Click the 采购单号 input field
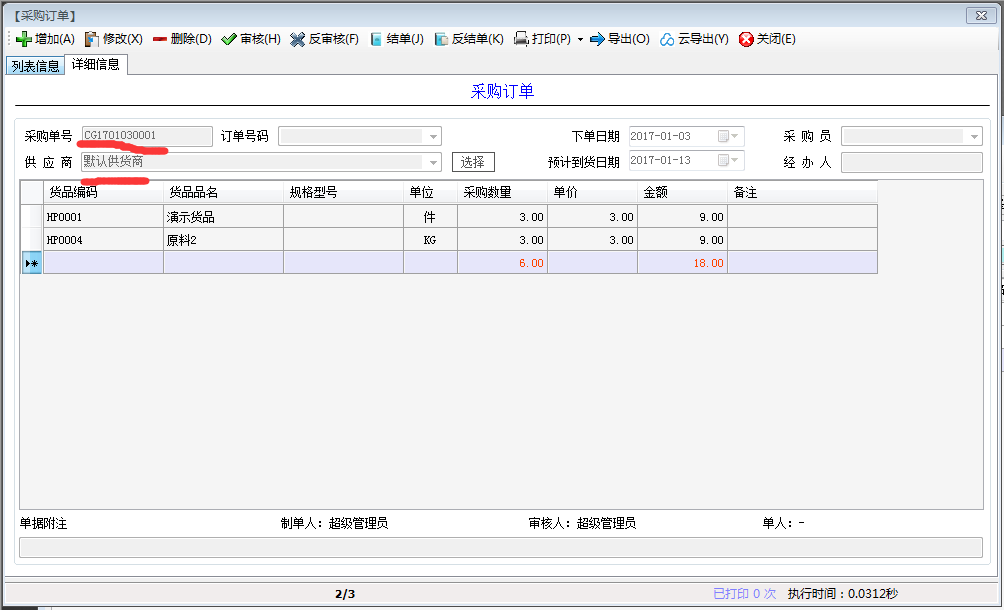Viewport: 1004px width, 610px height. 147,136
